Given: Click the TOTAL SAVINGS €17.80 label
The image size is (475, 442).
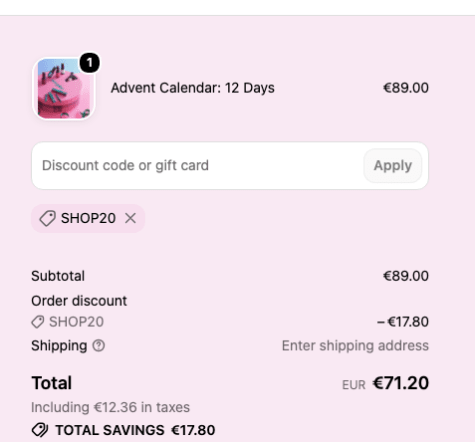Looking at the screenshot, I should click(135, 430).
